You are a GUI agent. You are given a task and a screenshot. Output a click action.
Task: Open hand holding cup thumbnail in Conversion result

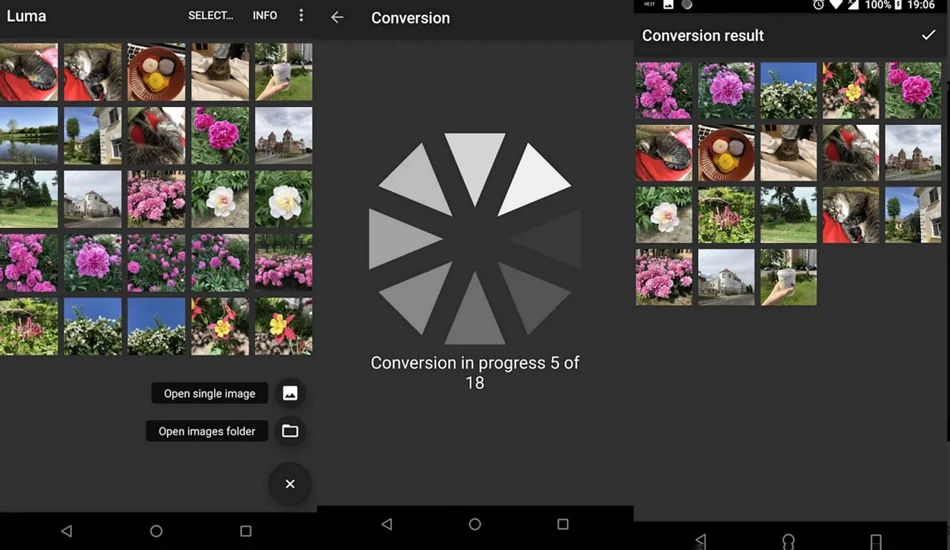coord(788,277)
